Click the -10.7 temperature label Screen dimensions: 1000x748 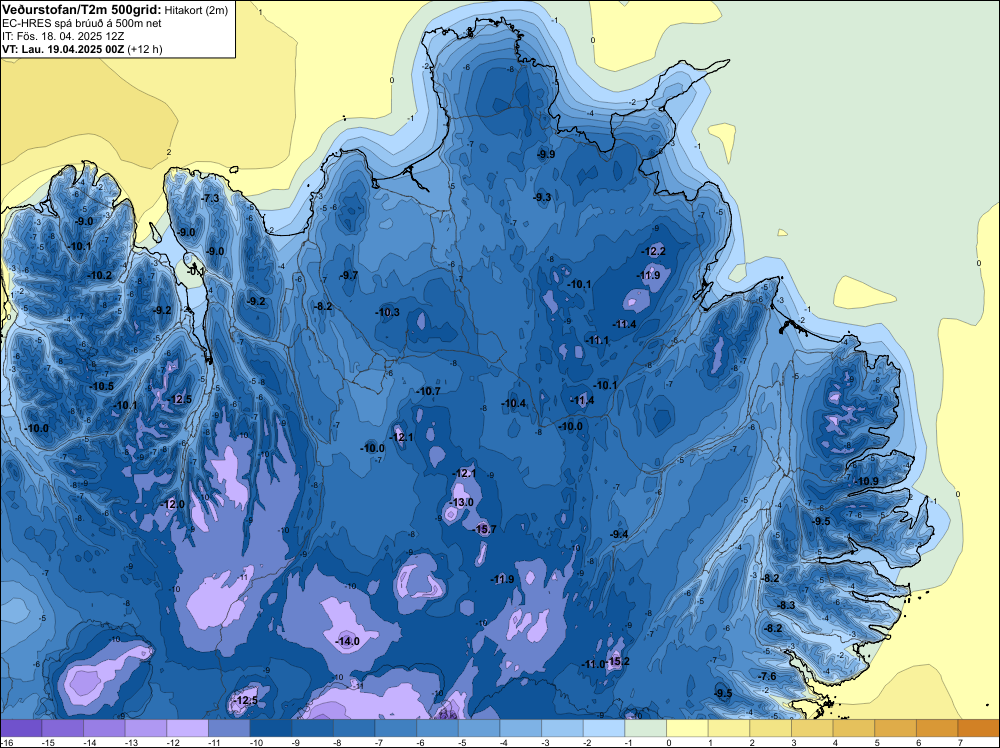coord(428,391)
